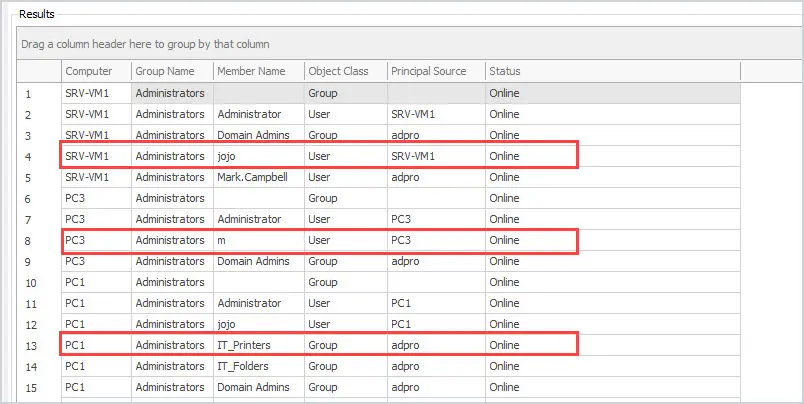Click the member named m on PC3

[259, 240]
